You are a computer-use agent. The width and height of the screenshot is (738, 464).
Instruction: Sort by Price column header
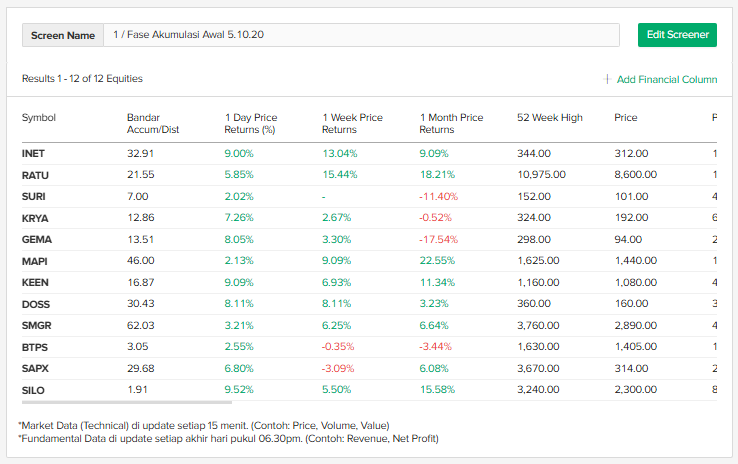coord(626,118)
